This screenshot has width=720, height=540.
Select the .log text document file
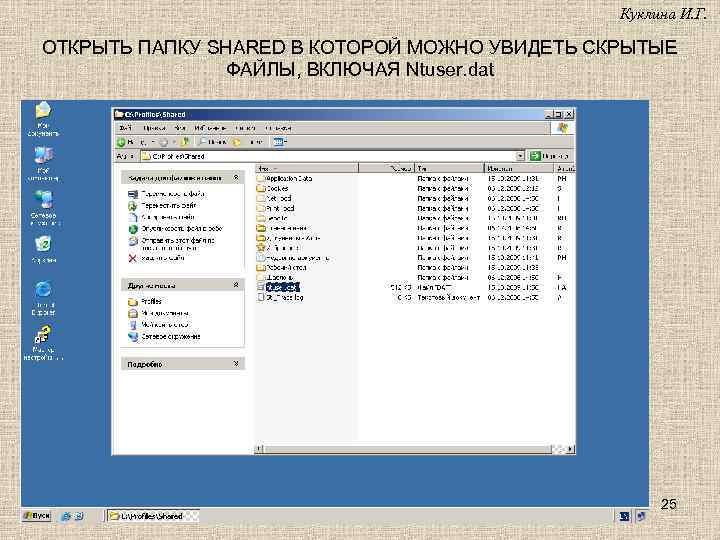pos(281,298)
